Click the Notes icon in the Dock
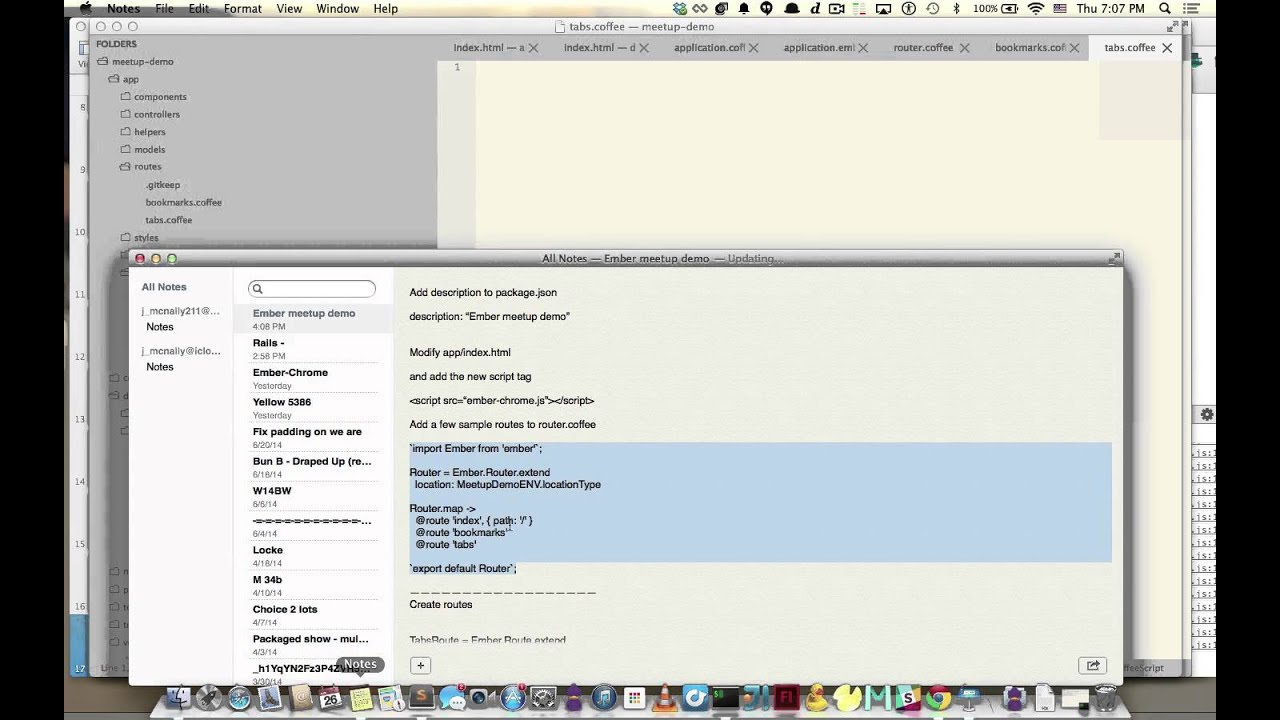 pos(360,697)
